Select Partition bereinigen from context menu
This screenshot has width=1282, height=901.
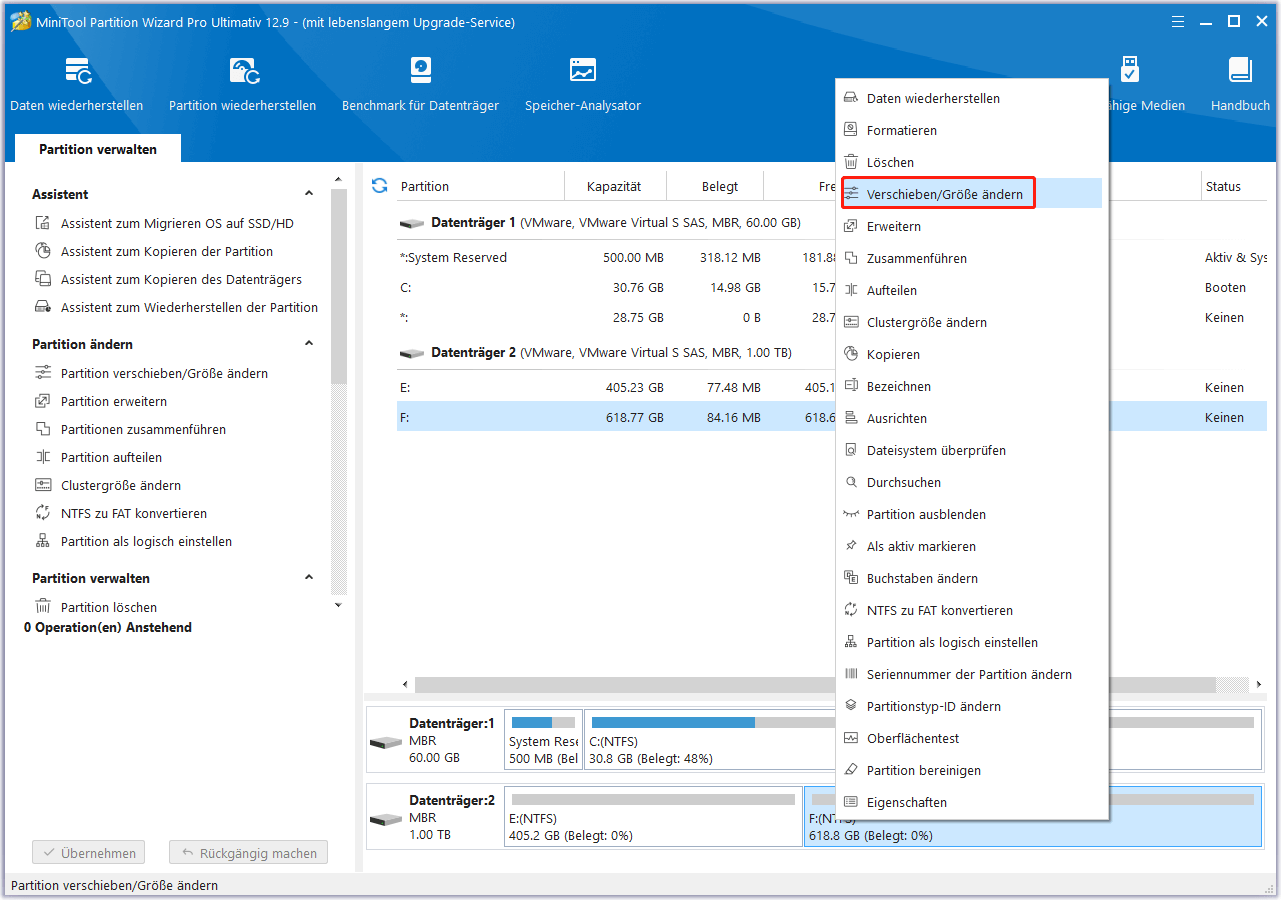pyautogui.click(x=971, y=771)
